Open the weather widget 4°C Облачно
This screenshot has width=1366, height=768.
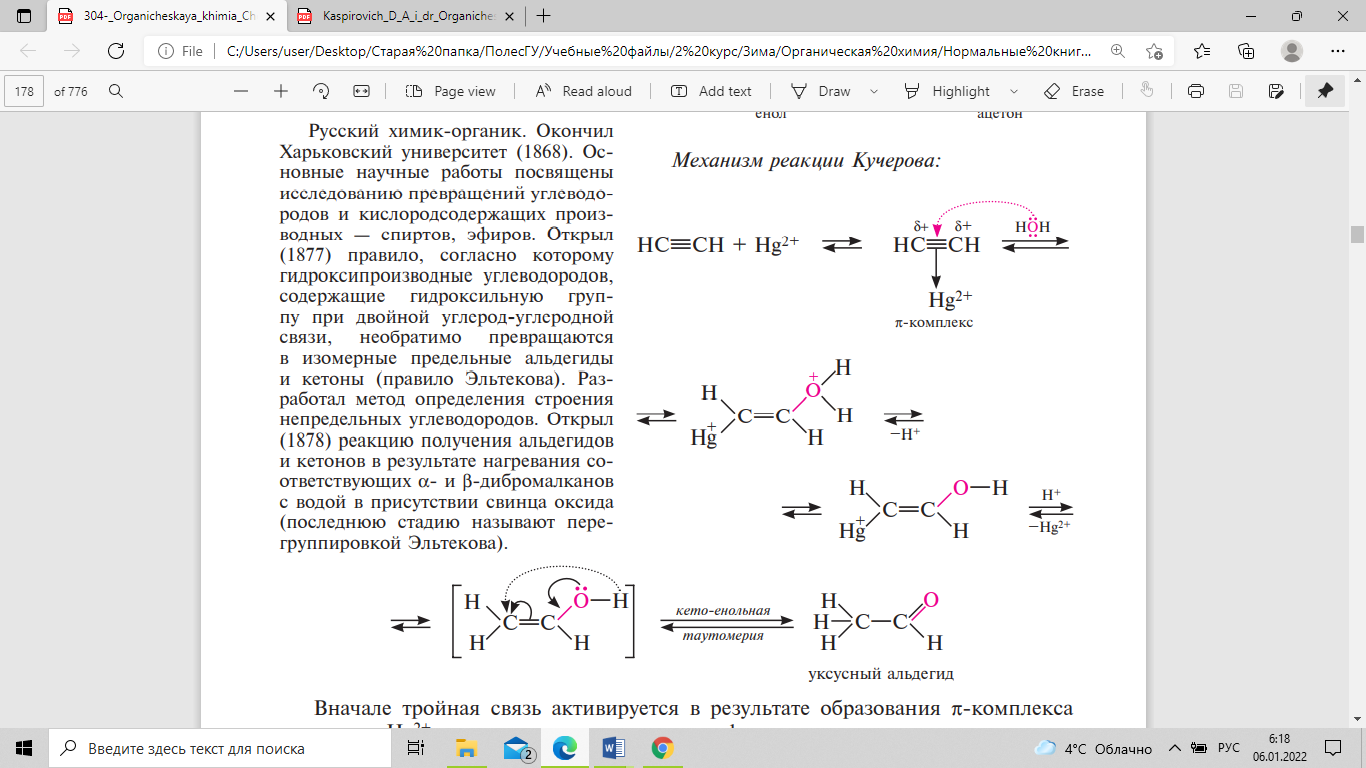coord(1093,748)
